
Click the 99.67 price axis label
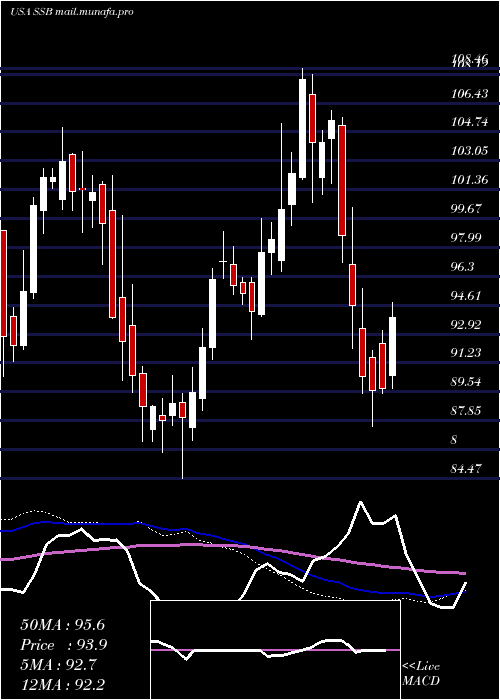(467, 209)
